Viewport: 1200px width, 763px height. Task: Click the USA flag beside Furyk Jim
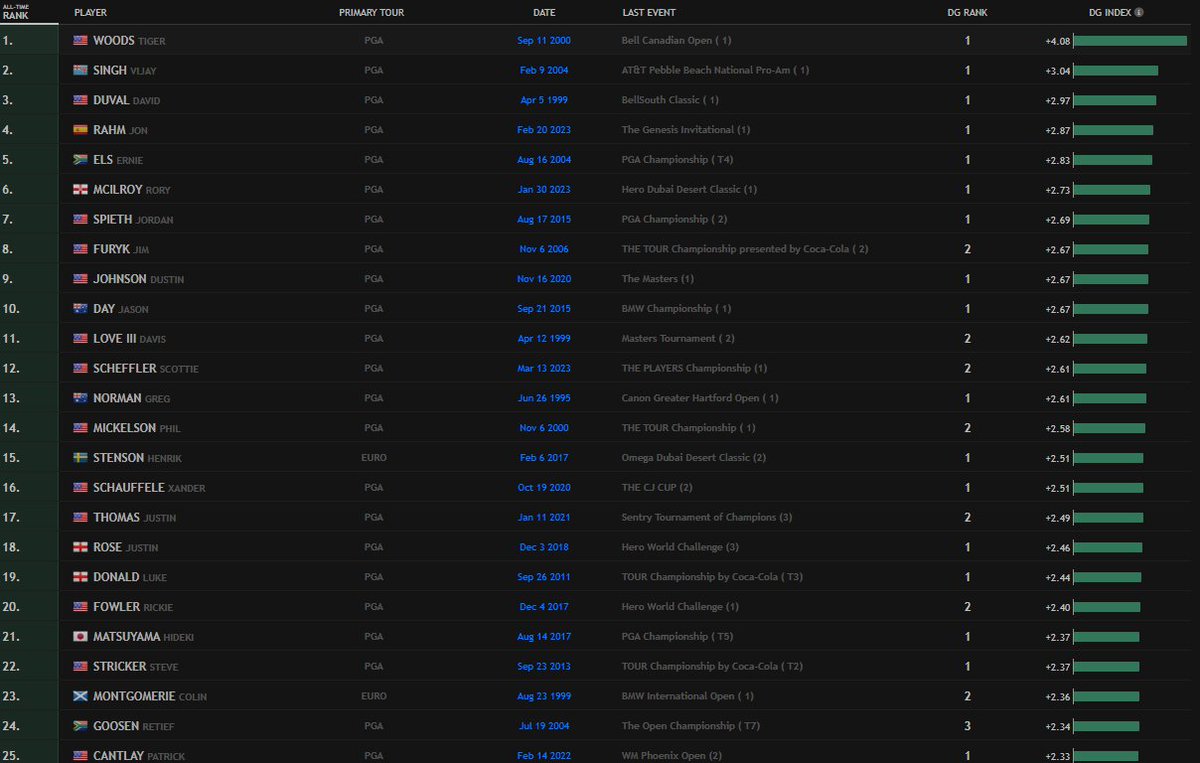pyautogui.click(x=80, y=249)
